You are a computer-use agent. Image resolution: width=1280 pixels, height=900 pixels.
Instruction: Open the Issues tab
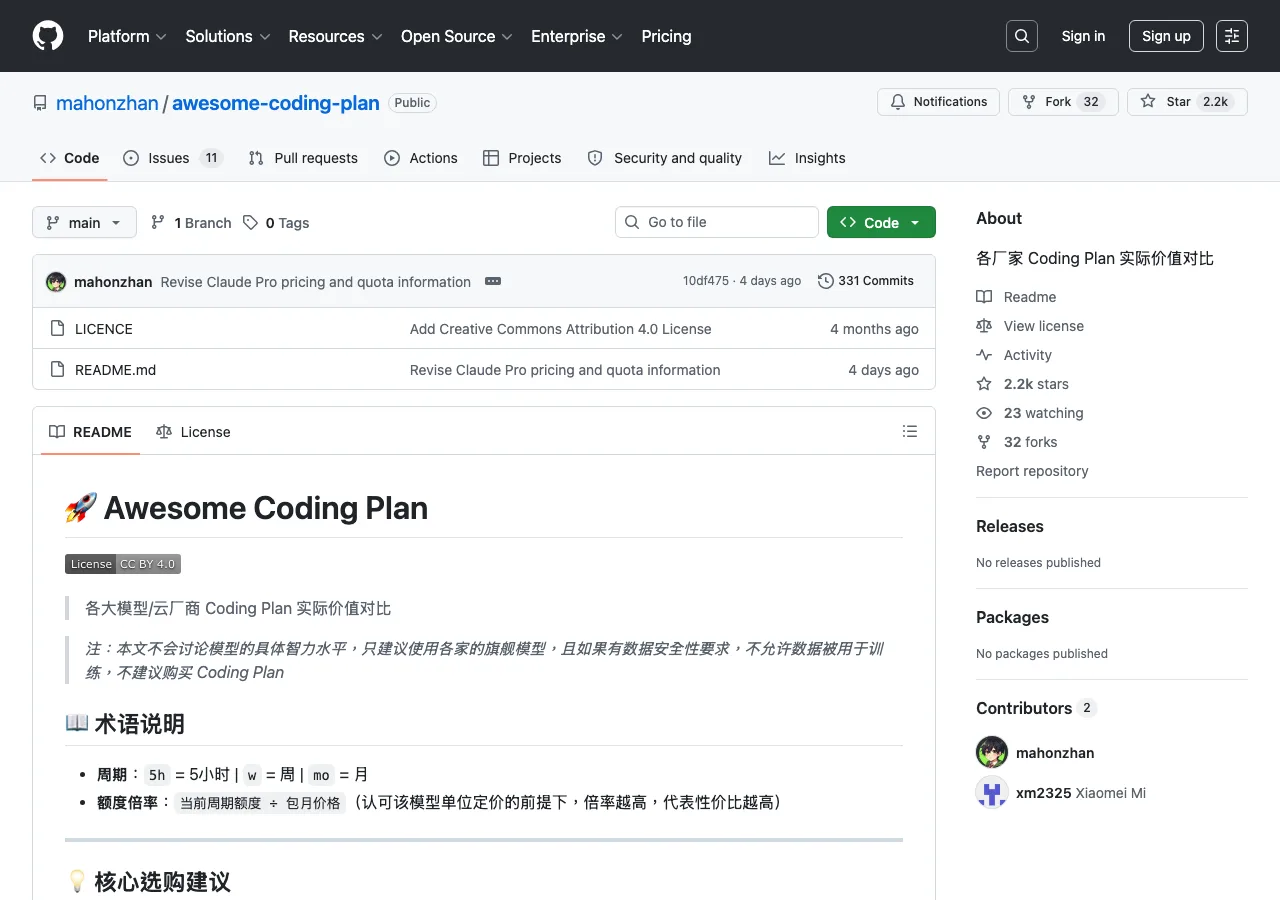point(172,158)
